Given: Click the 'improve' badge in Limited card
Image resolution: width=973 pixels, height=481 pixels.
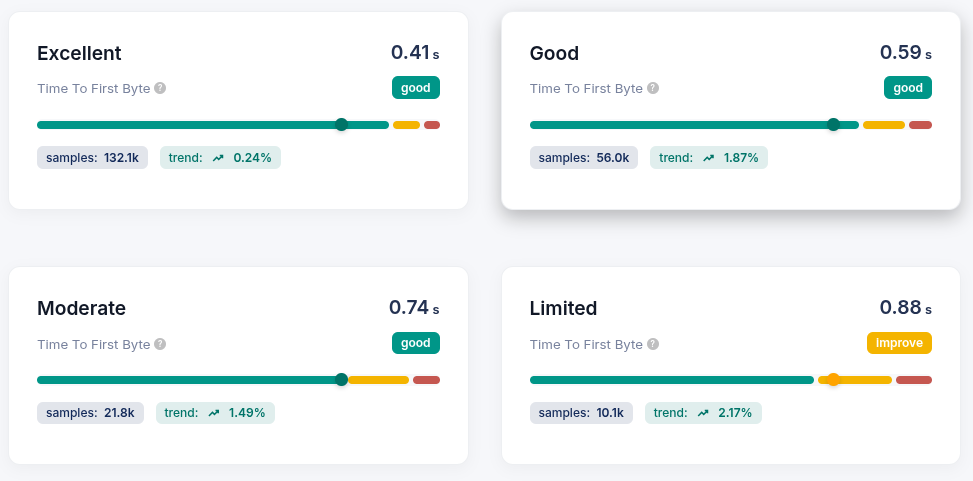Looking at the screenshot, I should (899, 343).
